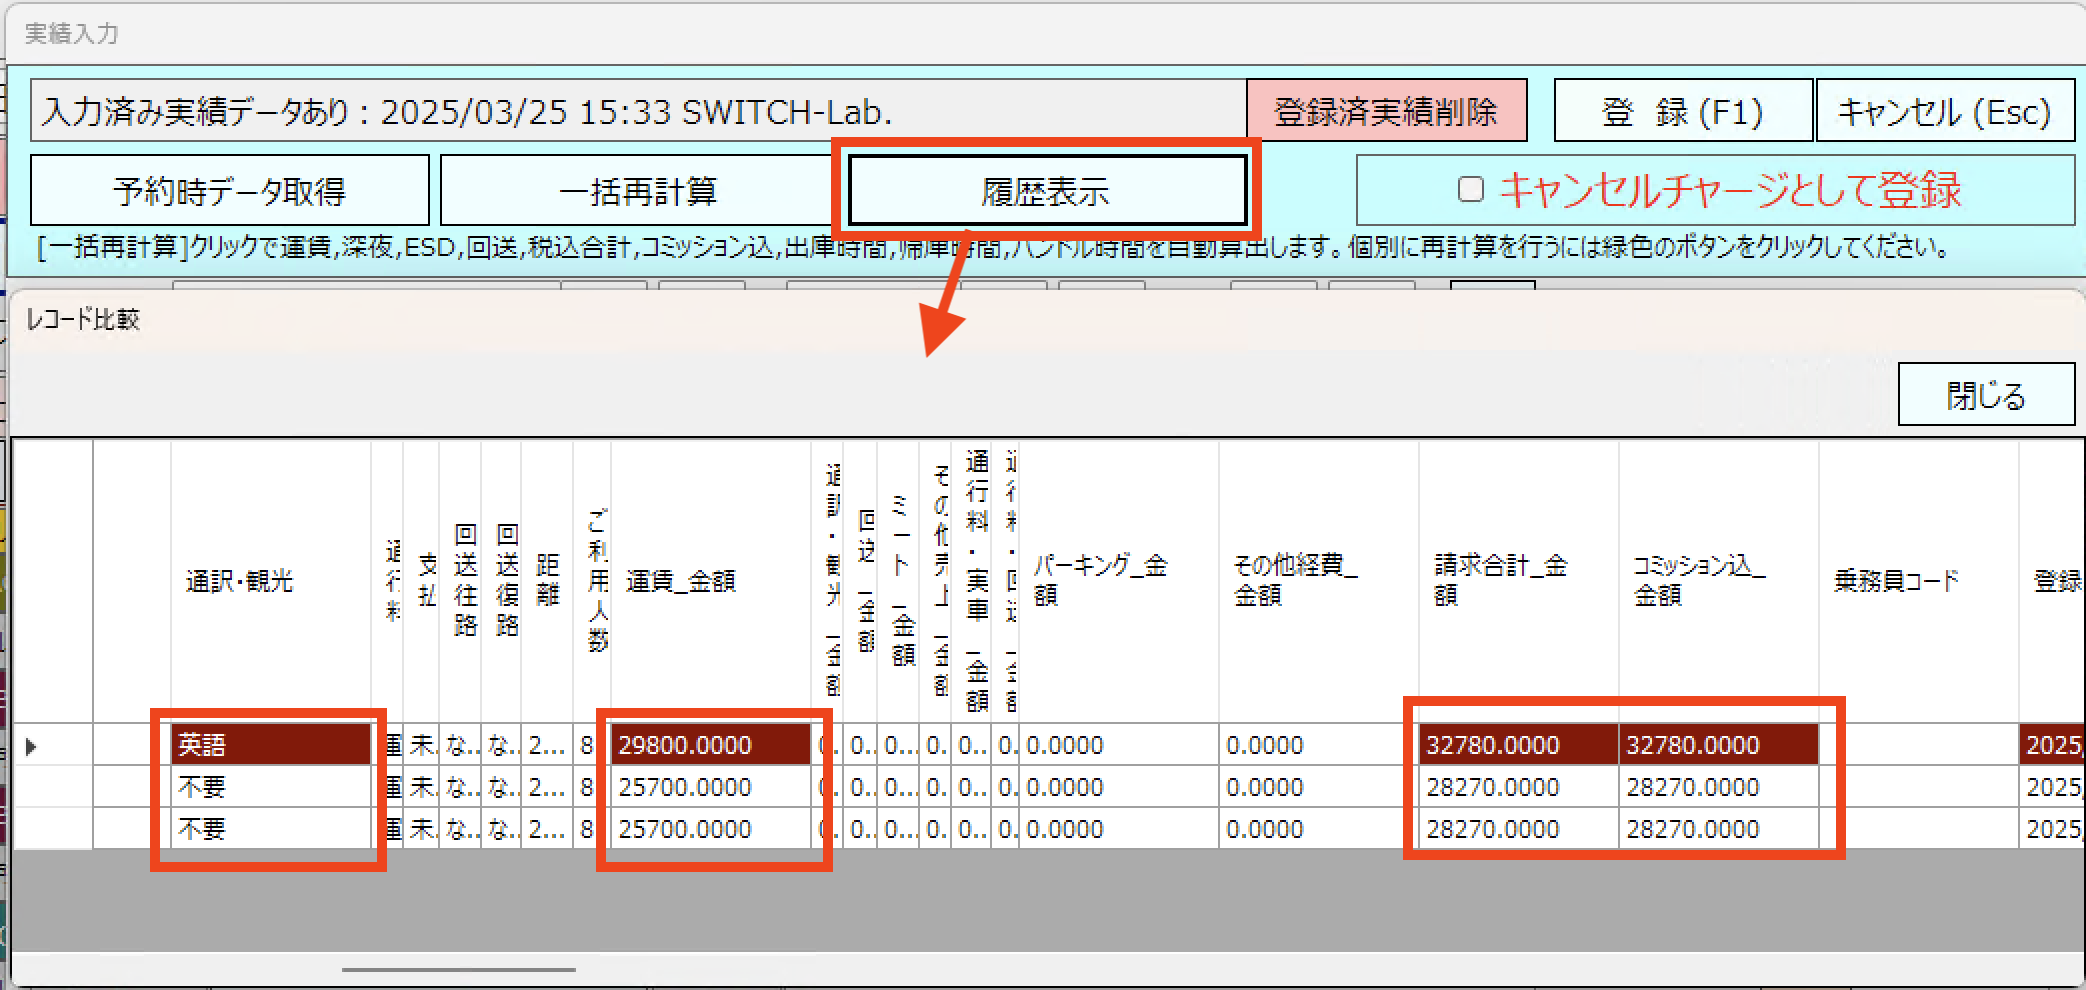Click the 履歴表示 (history display) button
This screenshot has height=990, width=2086.
(x=1046, y=190)
